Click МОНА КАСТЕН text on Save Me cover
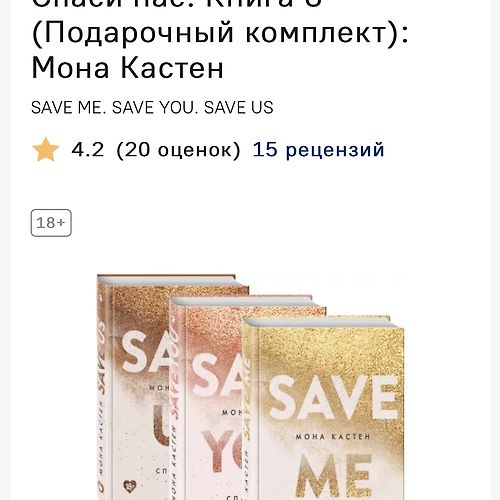This screenshot has height=500, width=500. (333, 436)
